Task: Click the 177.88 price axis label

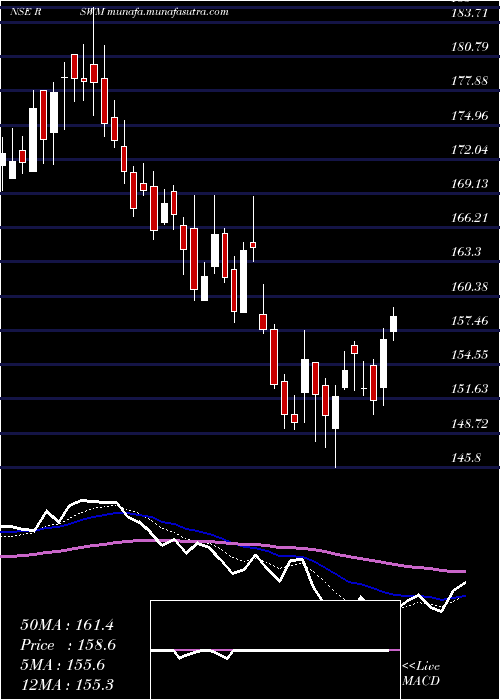Action: (x=468, y=81)
